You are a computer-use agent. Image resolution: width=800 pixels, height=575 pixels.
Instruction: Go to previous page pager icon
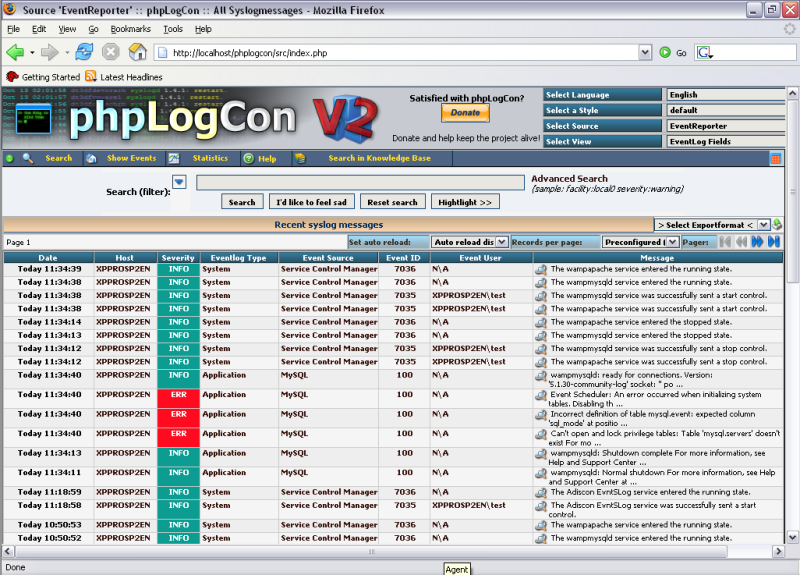(x=741, y=242)
